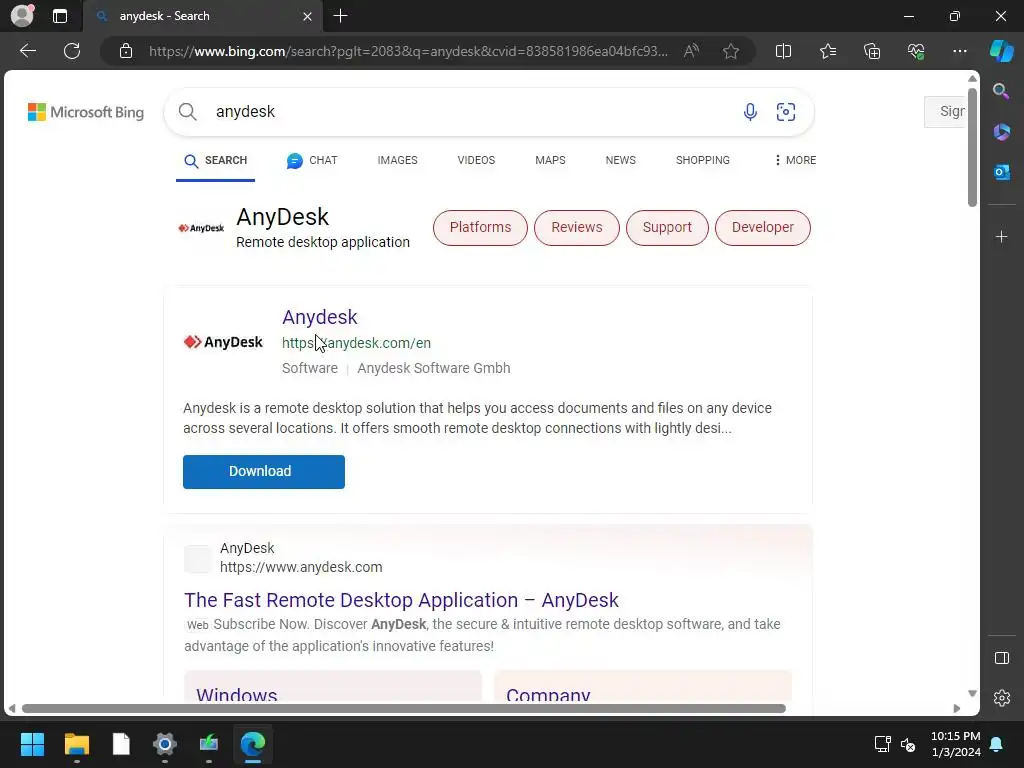Activate Read aloud icon in address bar
This screenshot has height=768, width=1024.
[x=691, y=51]
